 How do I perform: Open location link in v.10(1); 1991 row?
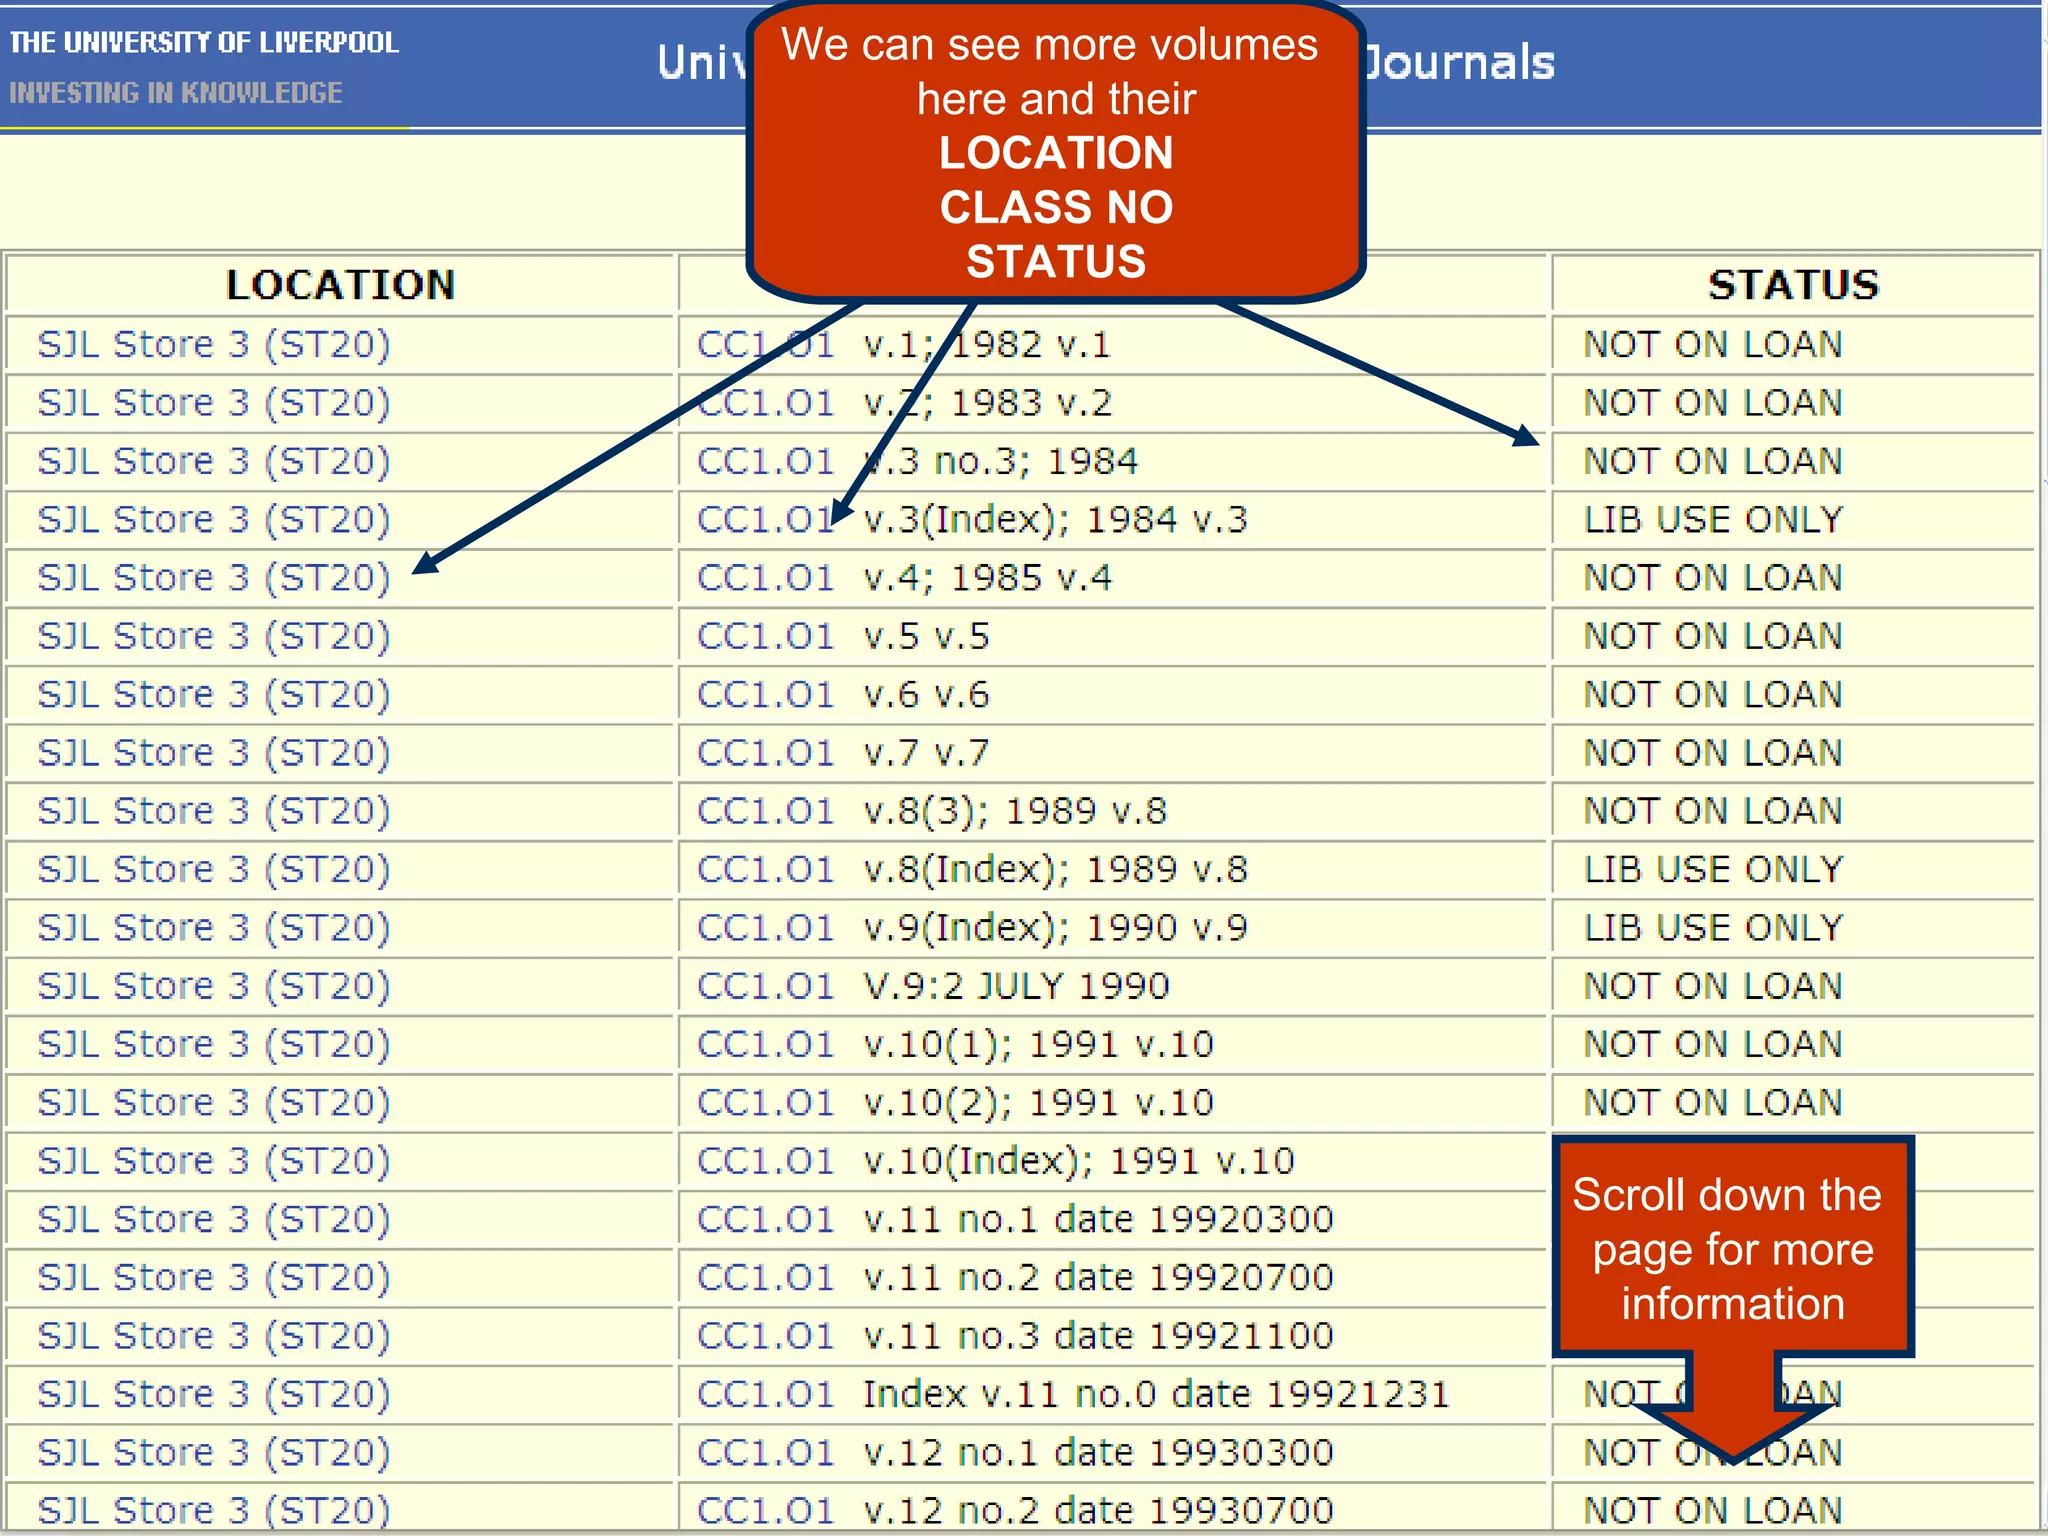(x=214, y=1045)
